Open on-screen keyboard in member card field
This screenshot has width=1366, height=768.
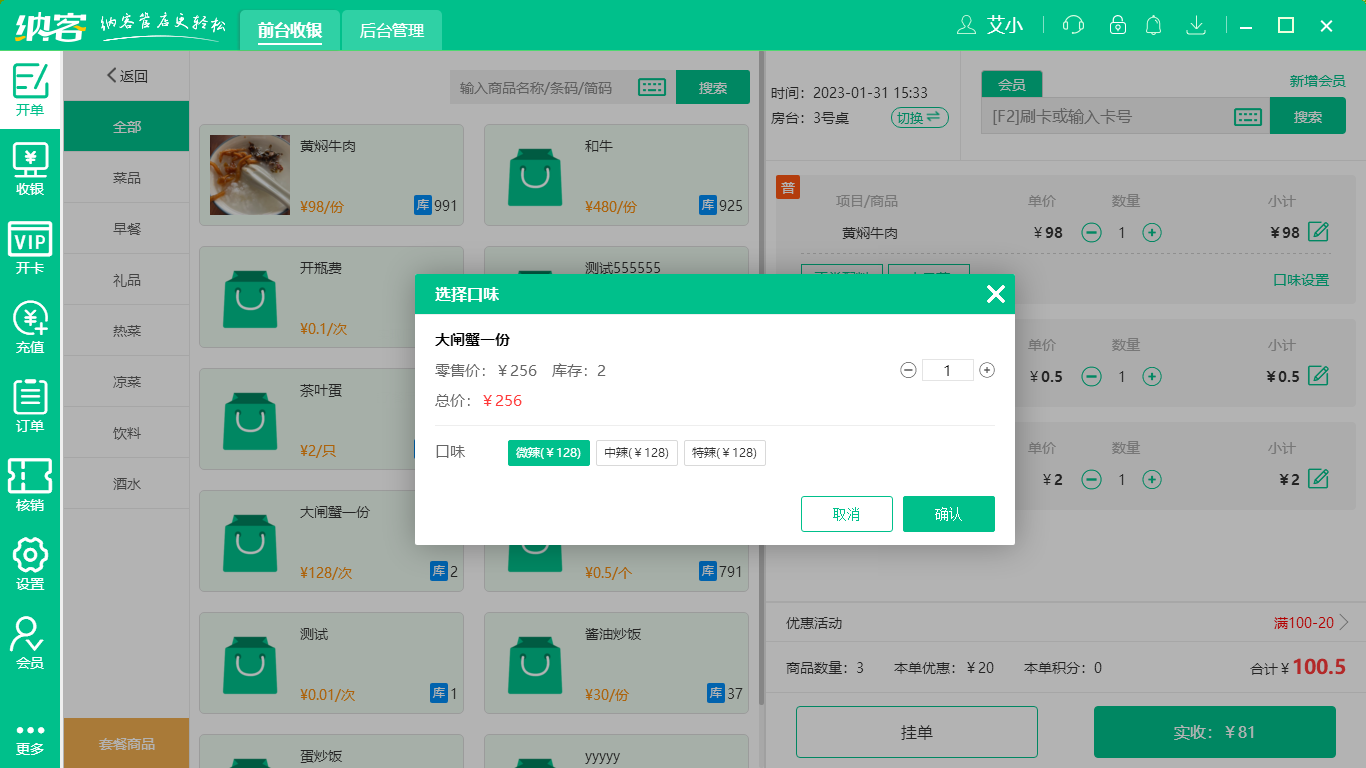click(1248, 117)
